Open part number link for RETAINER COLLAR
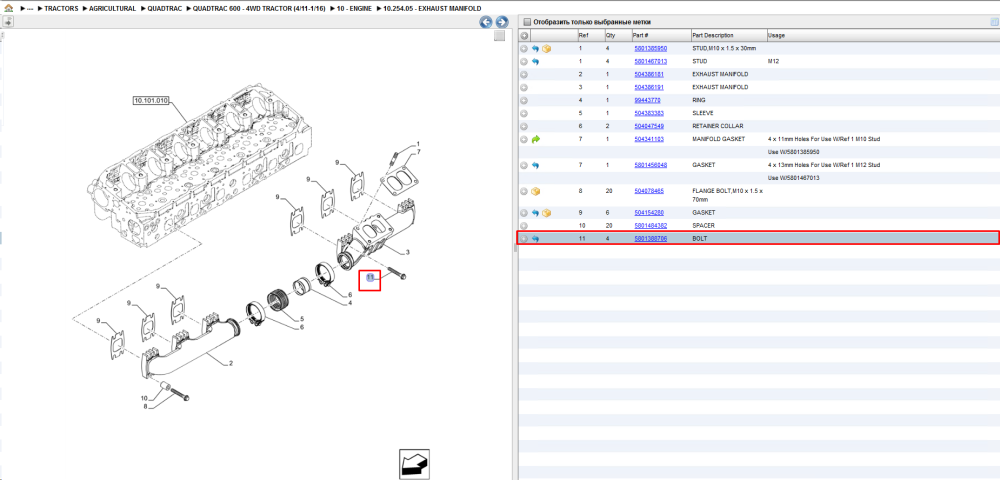 click(x=649, y=126)
